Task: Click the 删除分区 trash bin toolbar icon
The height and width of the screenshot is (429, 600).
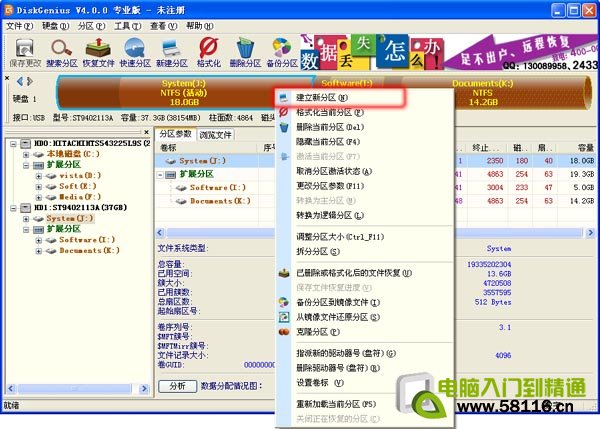Action: pos(245,52)
